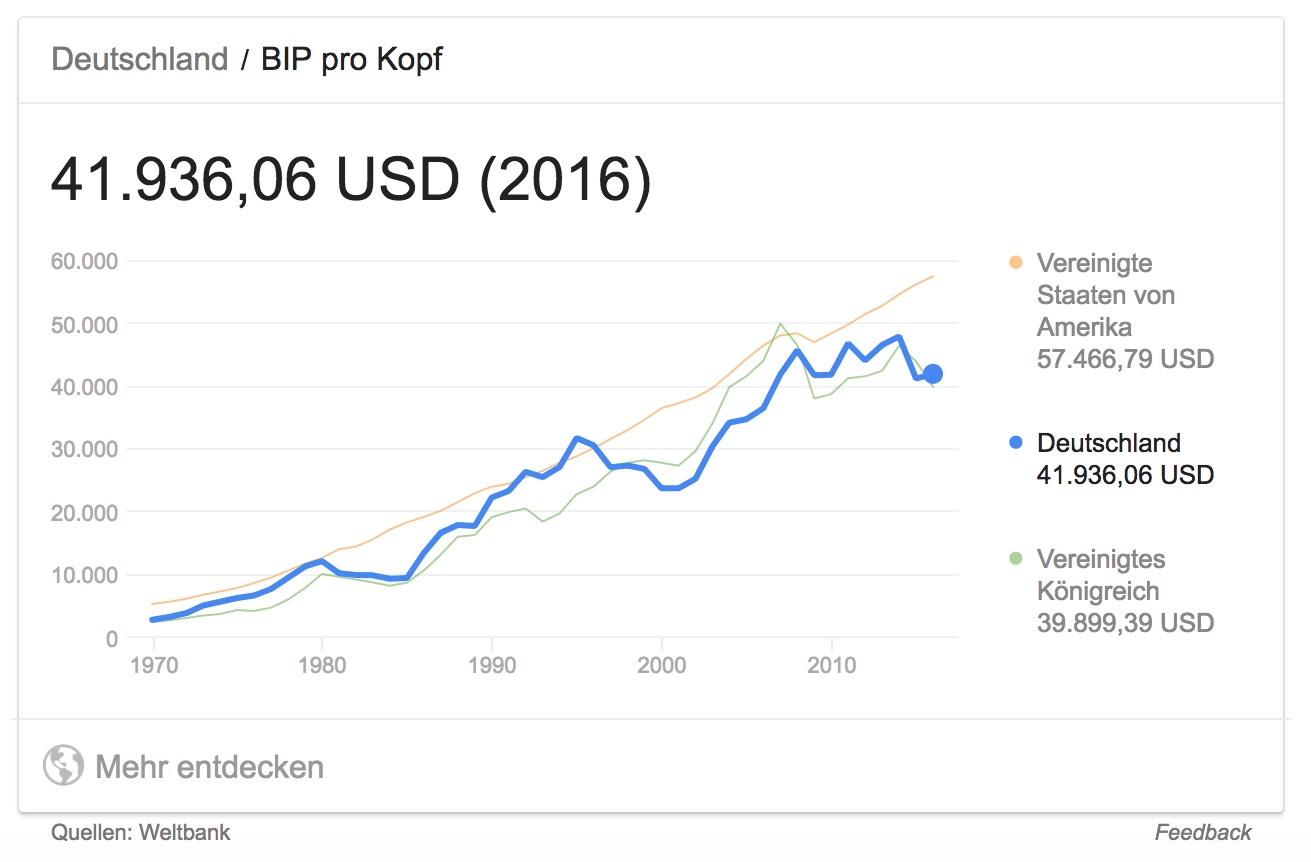Screen dimensions: 1311x862
Task: Click the Weltbank source text
Action: (x=185, y=832)
